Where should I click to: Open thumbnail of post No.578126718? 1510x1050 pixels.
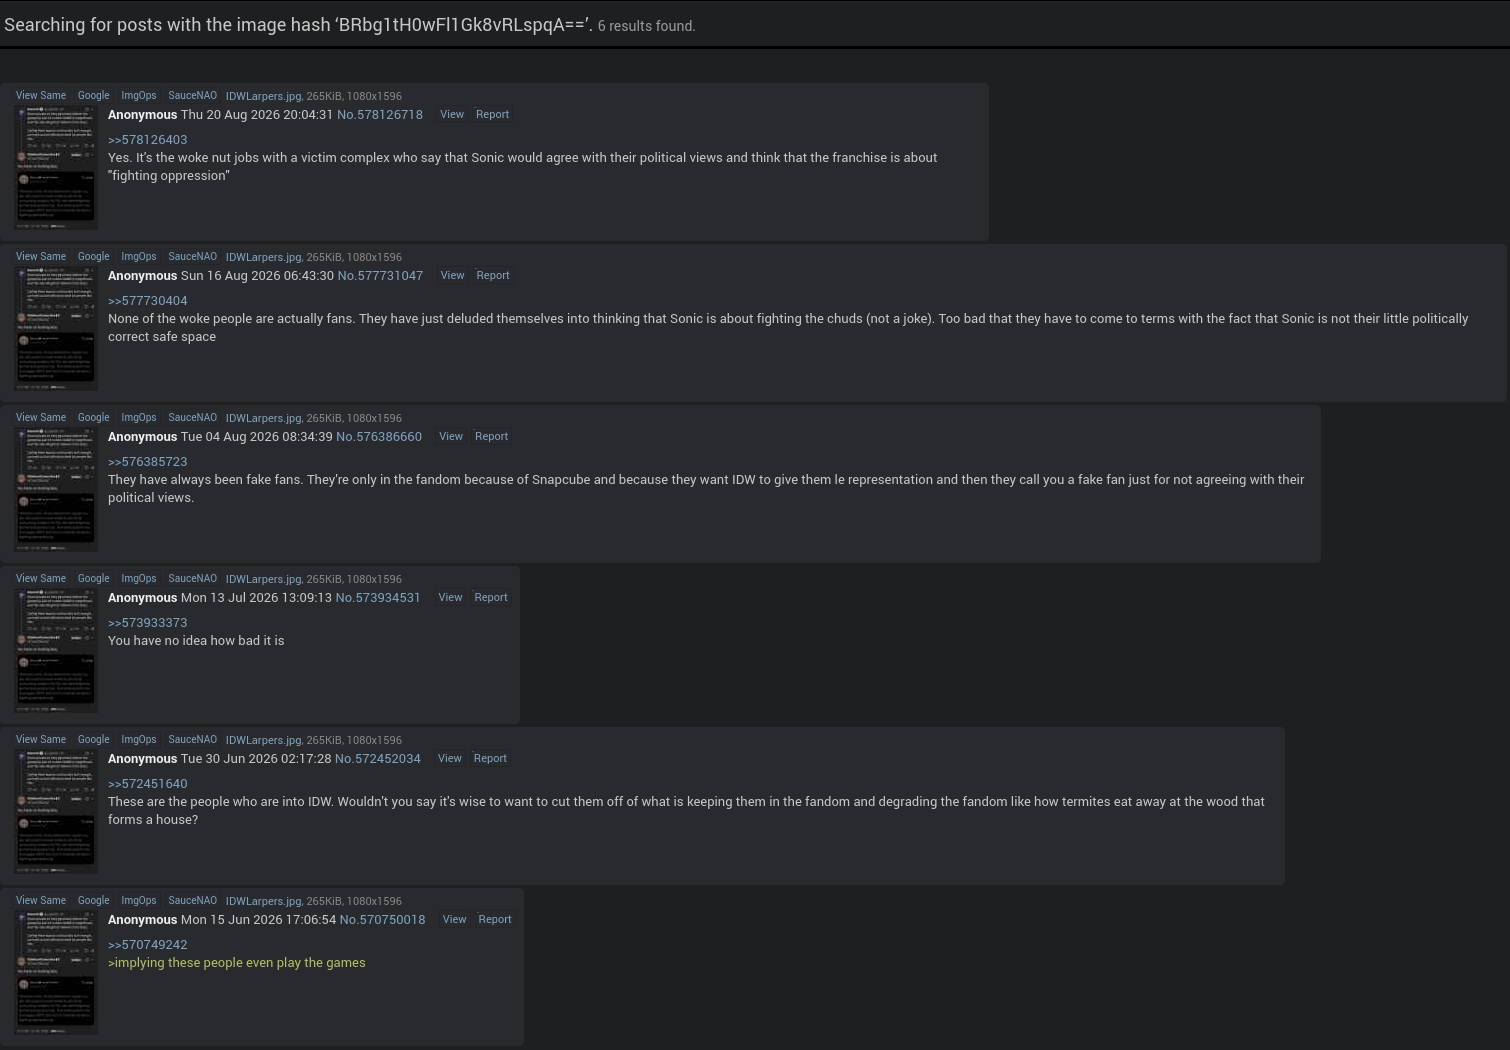pos(56,168)
